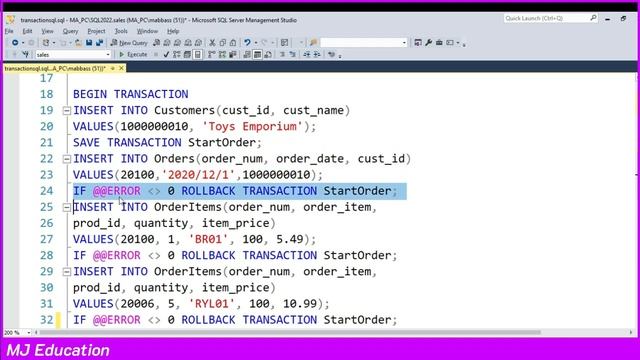640x360 pixels.
Task: Collapse INSERT INTO OrderItems block at line 25
Action: [67, 207]
